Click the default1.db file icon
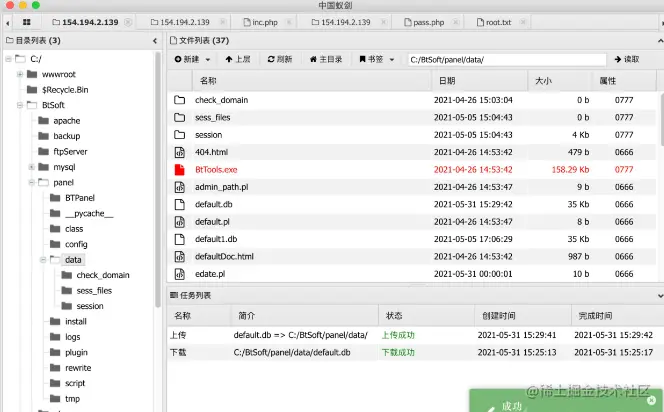664x412 pixels. [180, 239]
